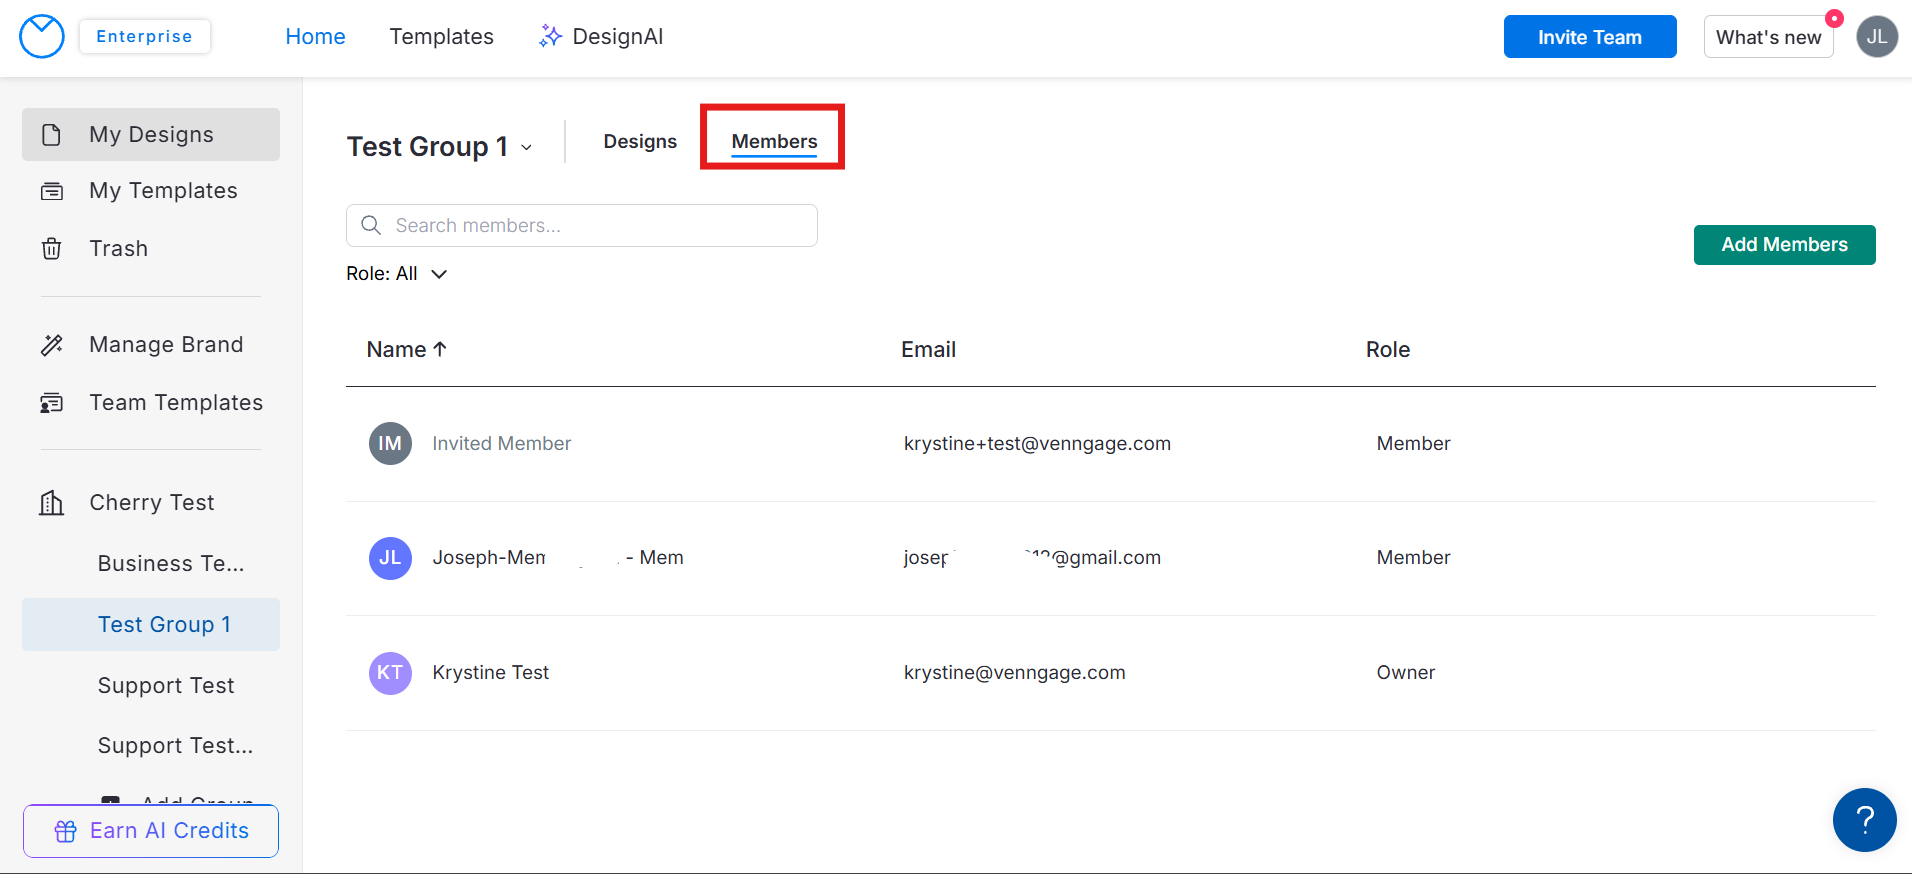Click the gift icon on Earn AI Credits
1912x874 pixels.
click(66, 832)
